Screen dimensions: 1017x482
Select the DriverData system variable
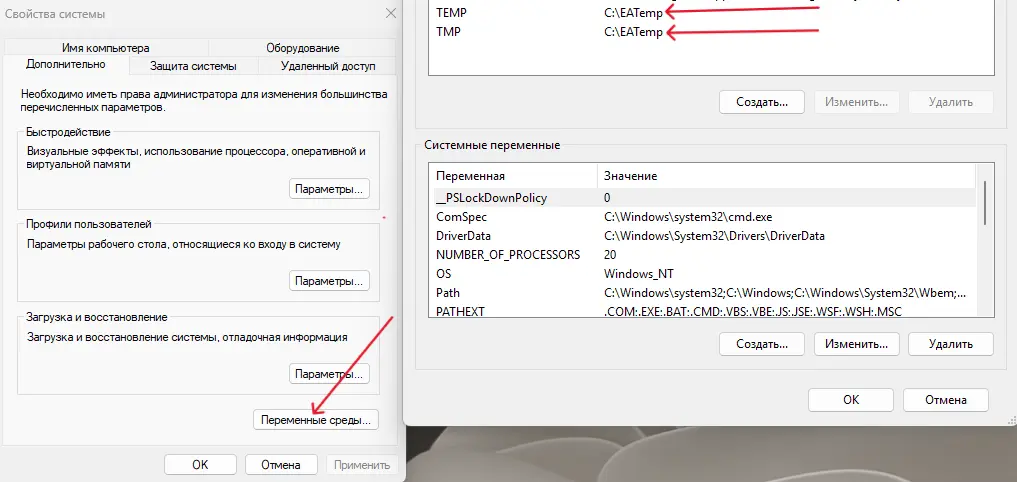coord(702,235)
